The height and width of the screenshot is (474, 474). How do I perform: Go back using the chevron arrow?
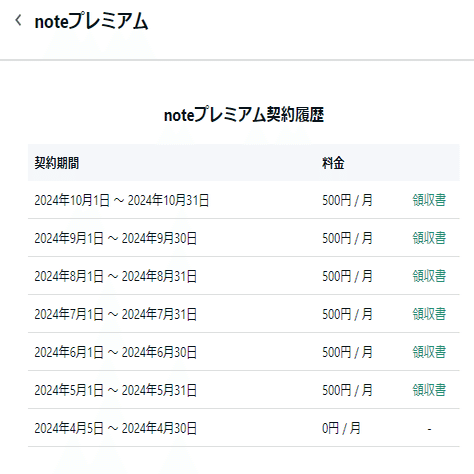tap(18, 20)
